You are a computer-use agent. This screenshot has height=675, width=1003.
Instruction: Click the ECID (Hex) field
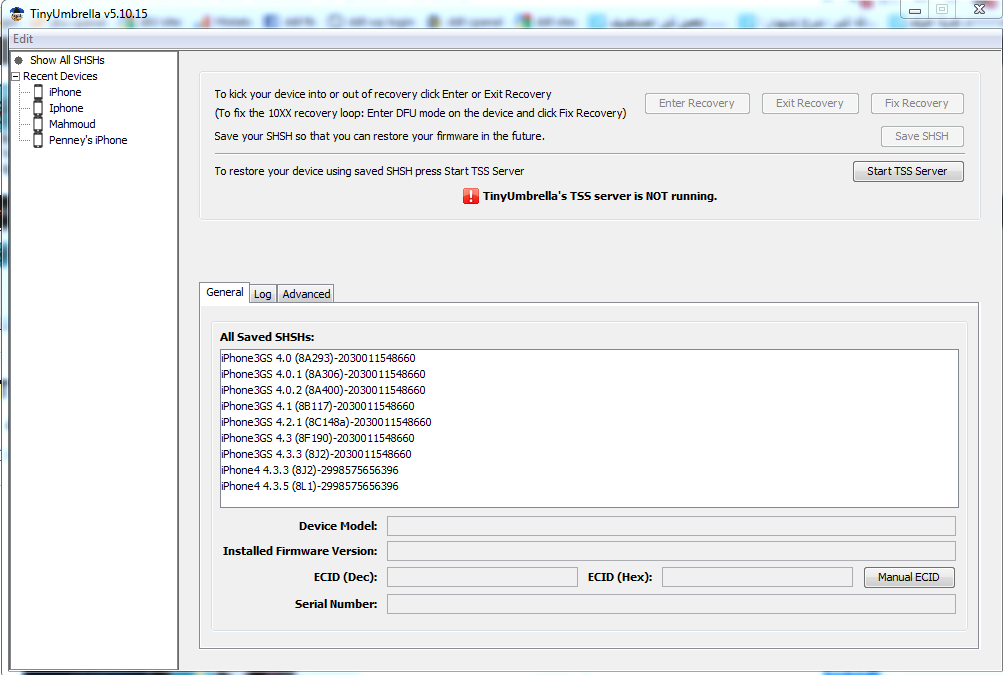tap(757, 577)
